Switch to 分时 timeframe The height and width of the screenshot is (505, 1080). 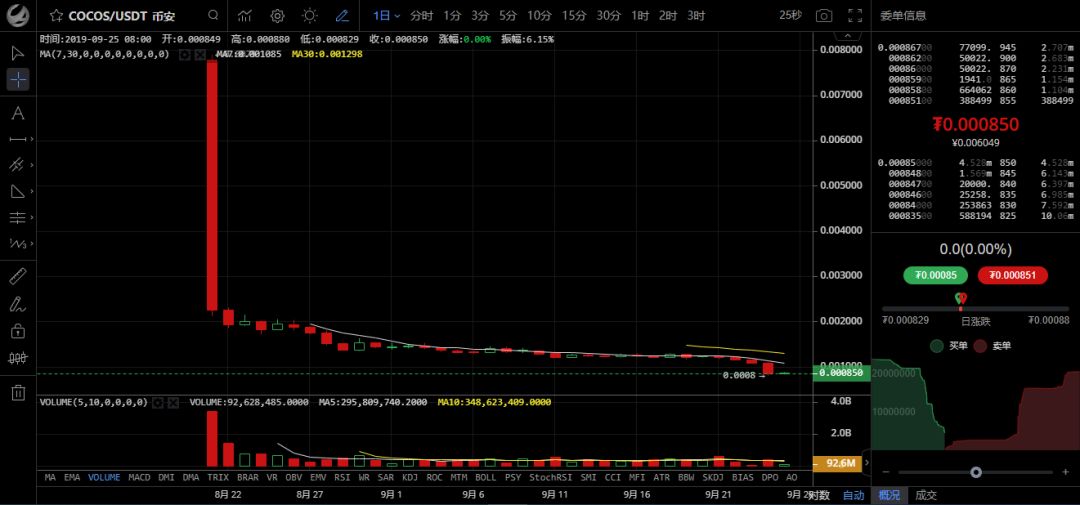tap(422, 15)
